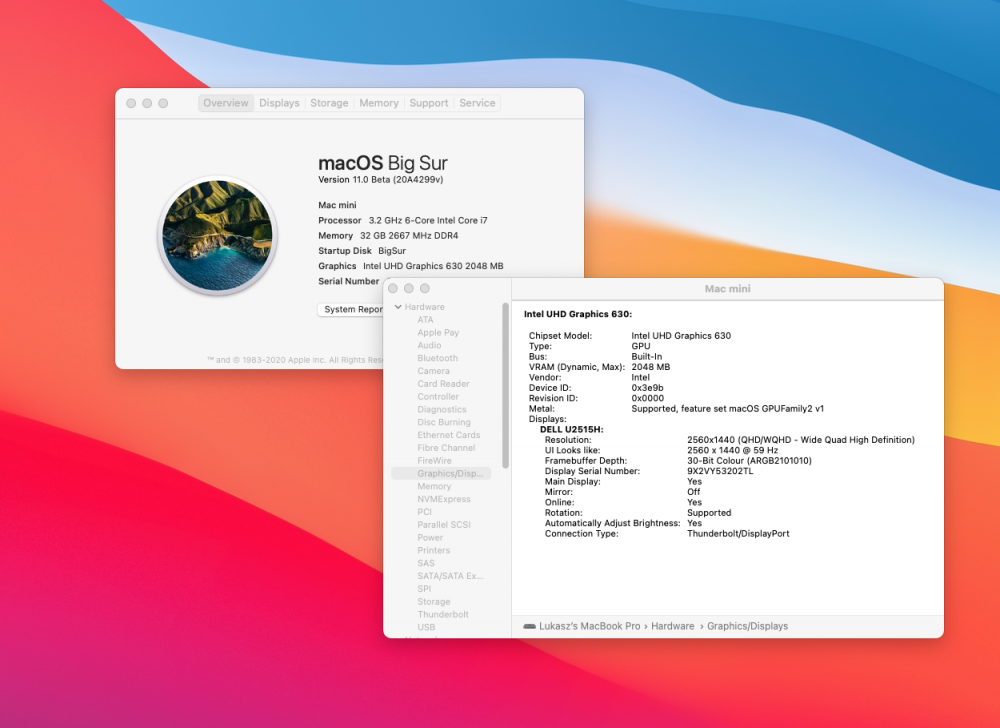This screenshot has width=1000, height=728.
Task: Click Lukasz's MacBook Pro in path bar
Action: click(x=589, y=626)
